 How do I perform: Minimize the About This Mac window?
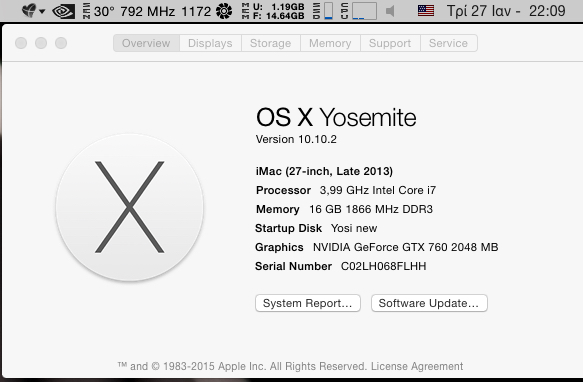point(41,43)
